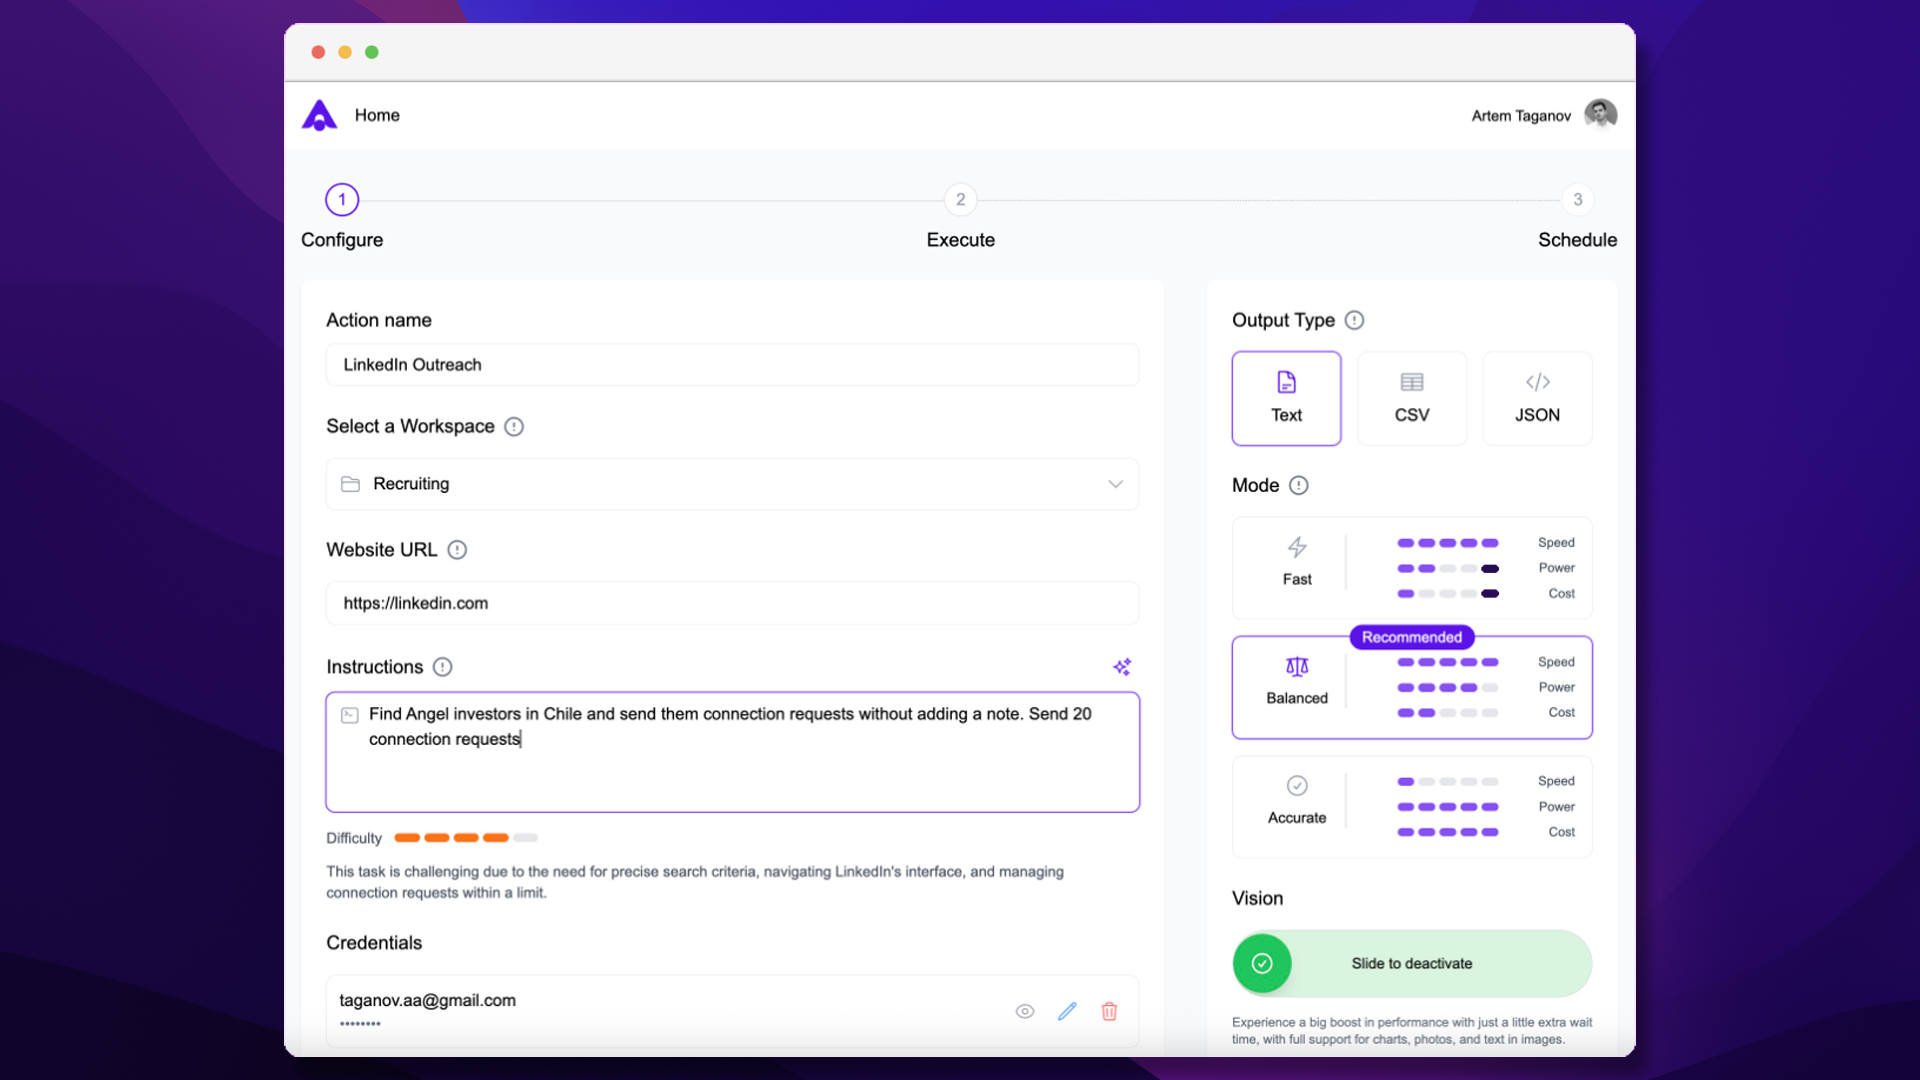Click the Action name input field
Screen dimensions: 1920x1080
732,365
